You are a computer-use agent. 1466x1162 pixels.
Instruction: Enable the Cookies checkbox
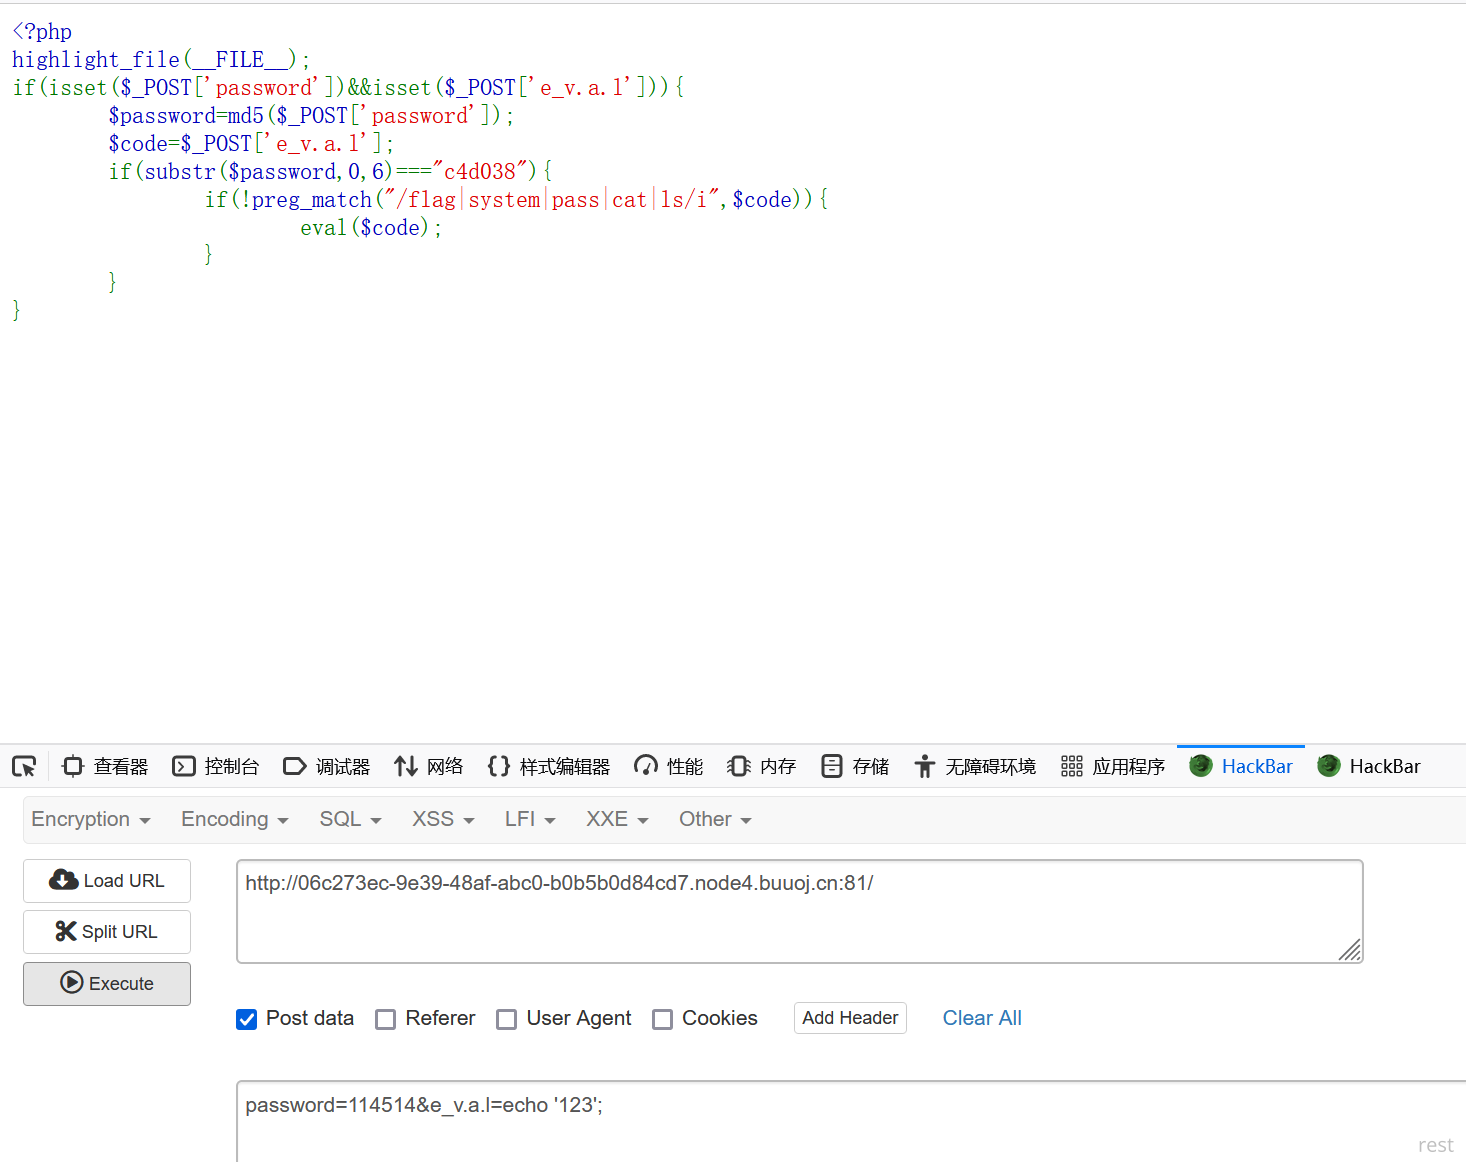tap(662, 1019)
